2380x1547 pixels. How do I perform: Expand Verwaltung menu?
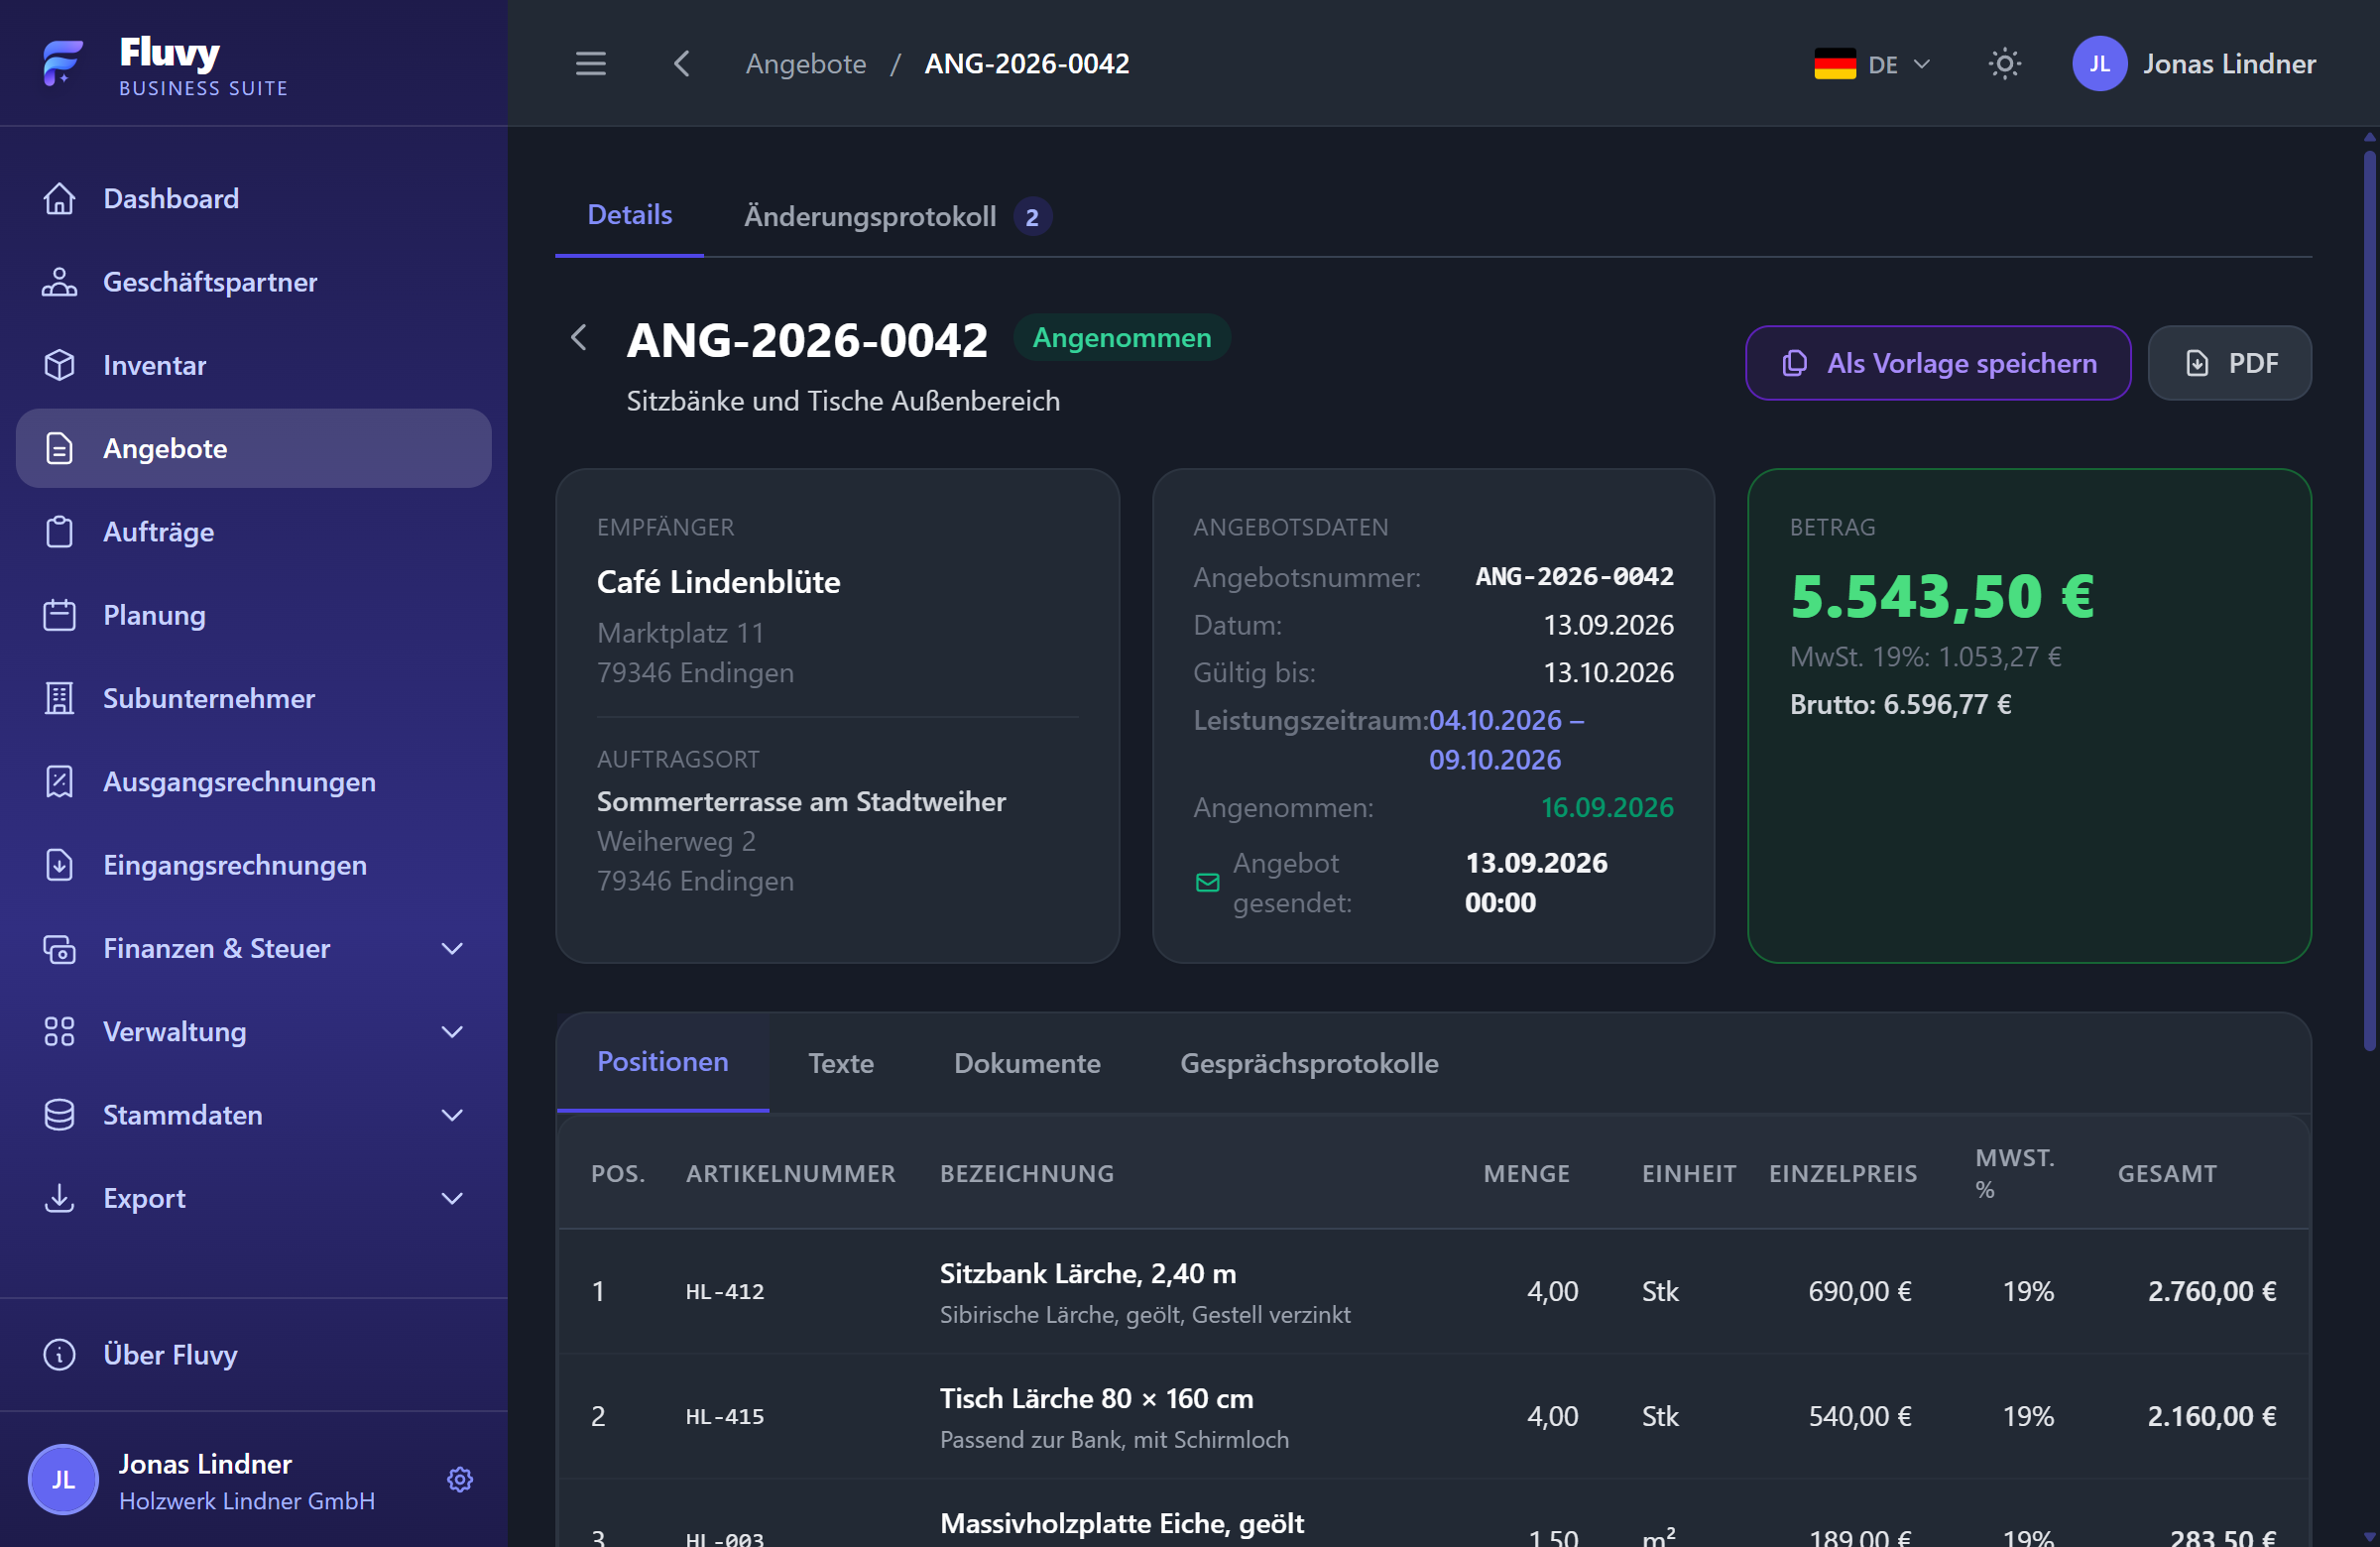254,1032
